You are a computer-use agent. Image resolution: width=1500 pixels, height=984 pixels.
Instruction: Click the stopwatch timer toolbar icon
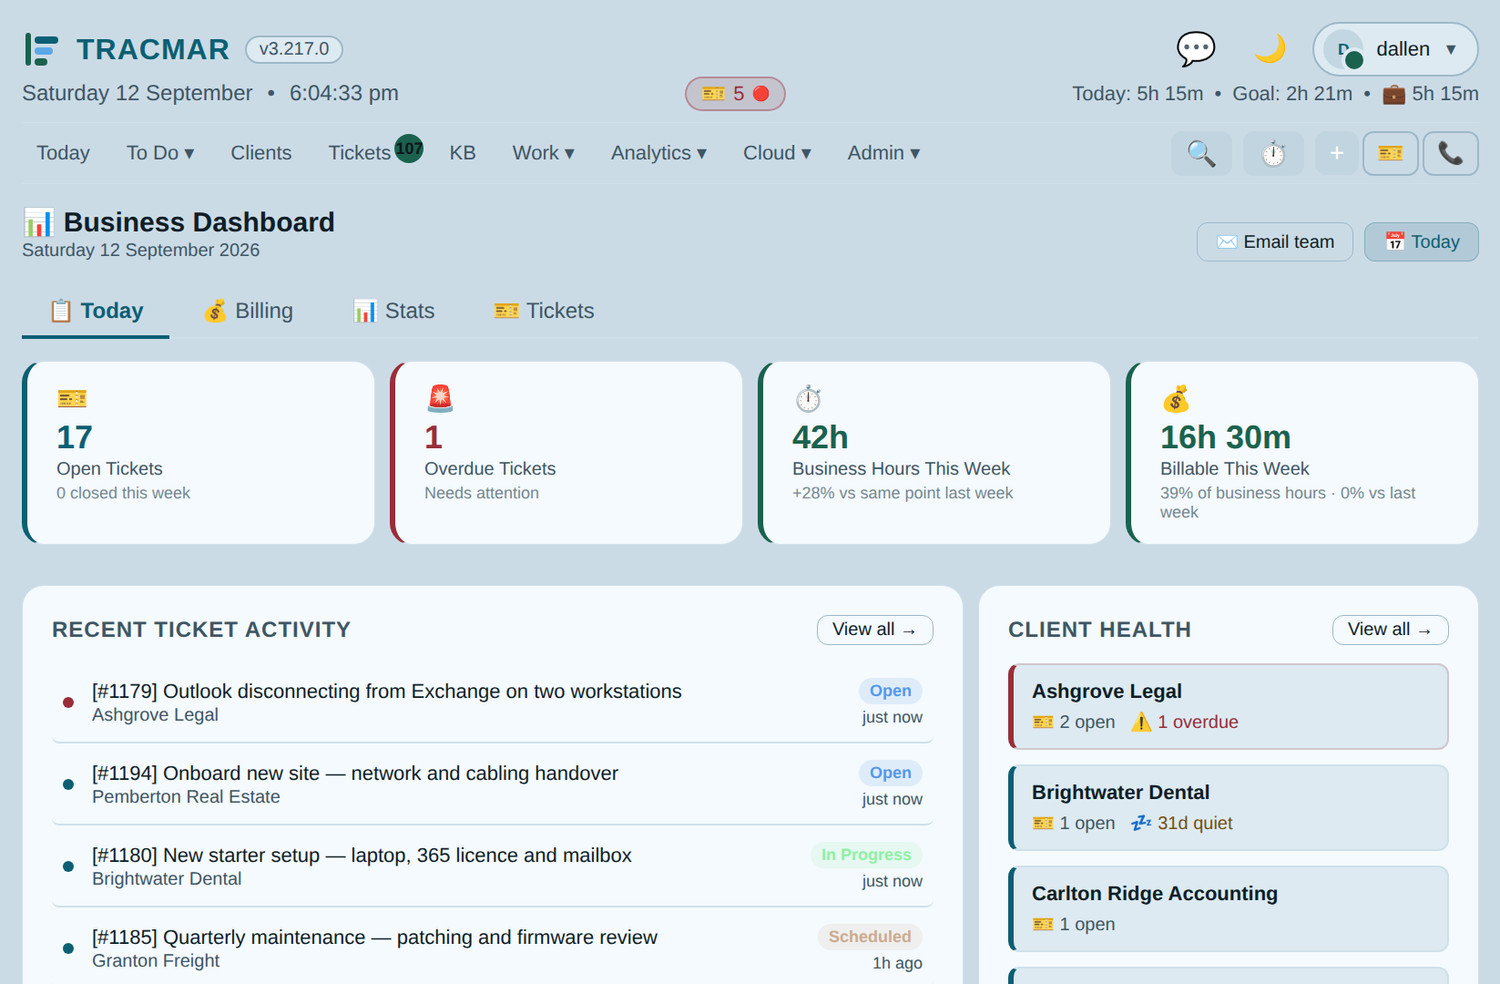click(1273, 154)
